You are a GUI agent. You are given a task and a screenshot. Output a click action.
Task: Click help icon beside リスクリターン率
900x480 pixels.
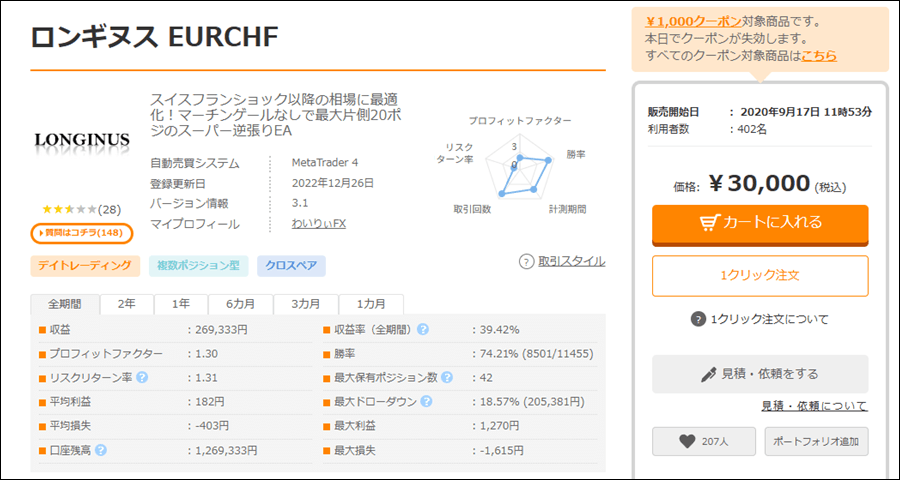(x=142, y=377)
